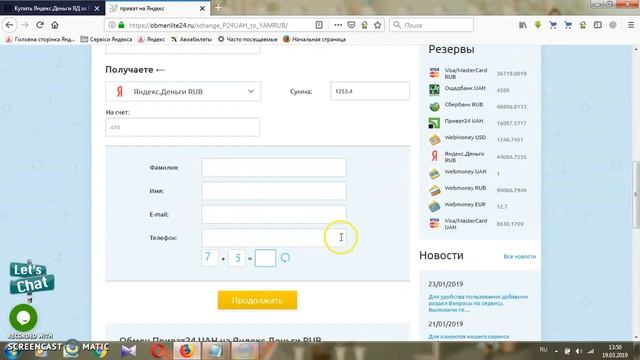Select the 'приват на Яндекс' tab
This screenshot has width=640, height=360.
pos(158,8)
